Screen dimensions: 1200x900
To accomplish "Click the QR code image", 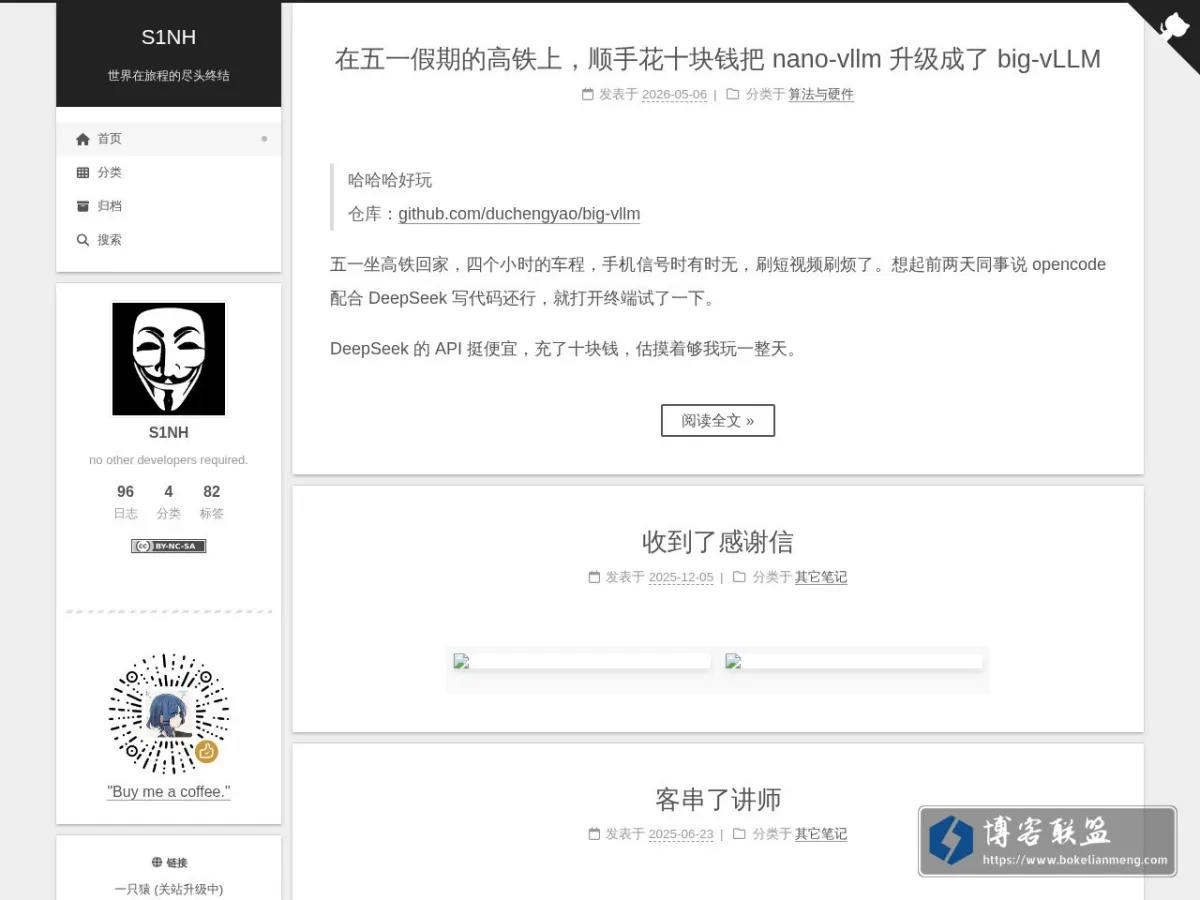I will [169, 714].
